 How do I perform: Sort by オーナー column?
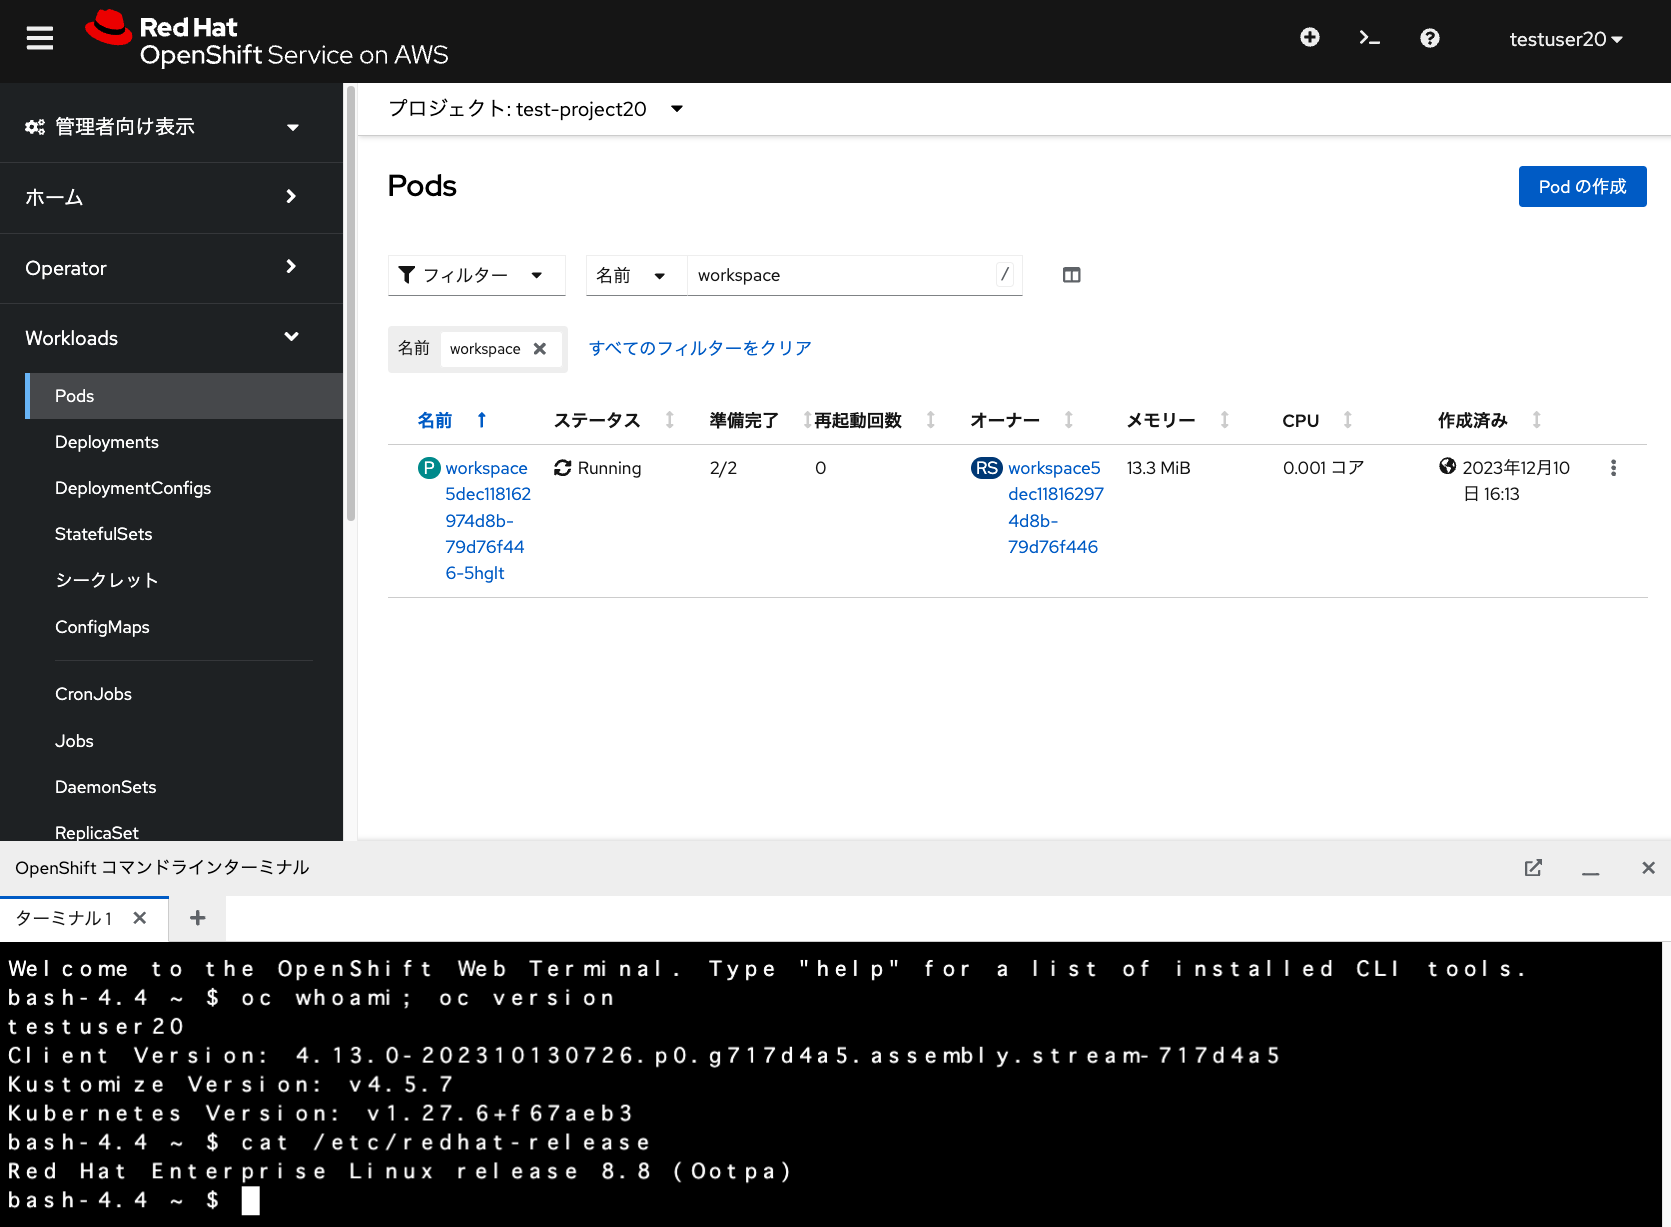[x=1022, y=420]
